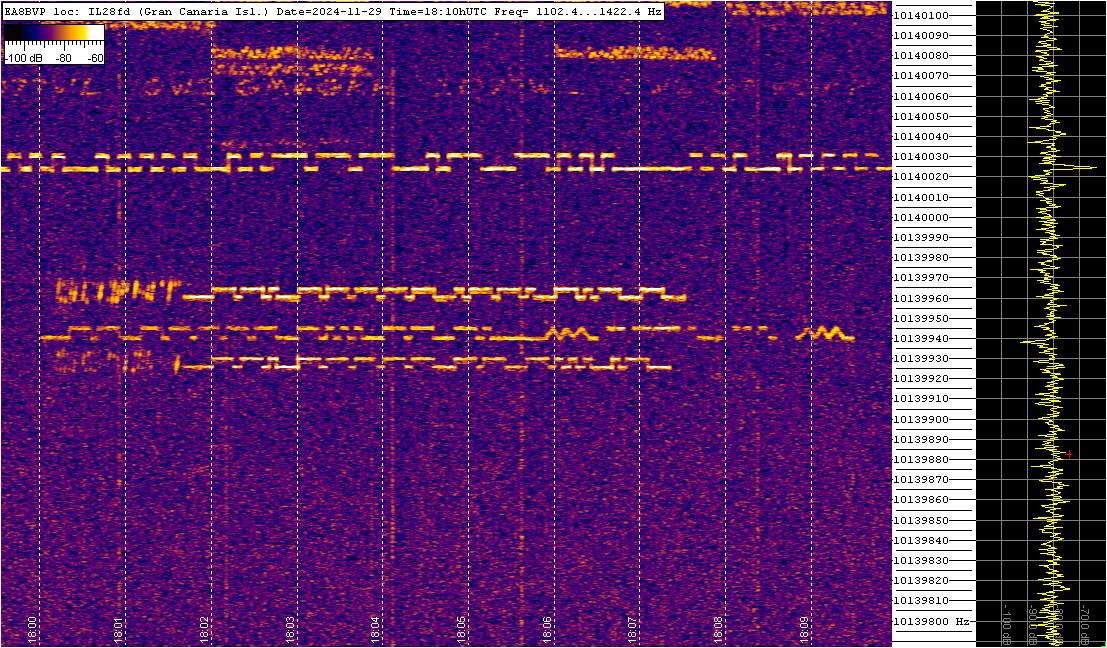Click the 10139870 frequency label

pyautogui.click(x=921, y=479)
